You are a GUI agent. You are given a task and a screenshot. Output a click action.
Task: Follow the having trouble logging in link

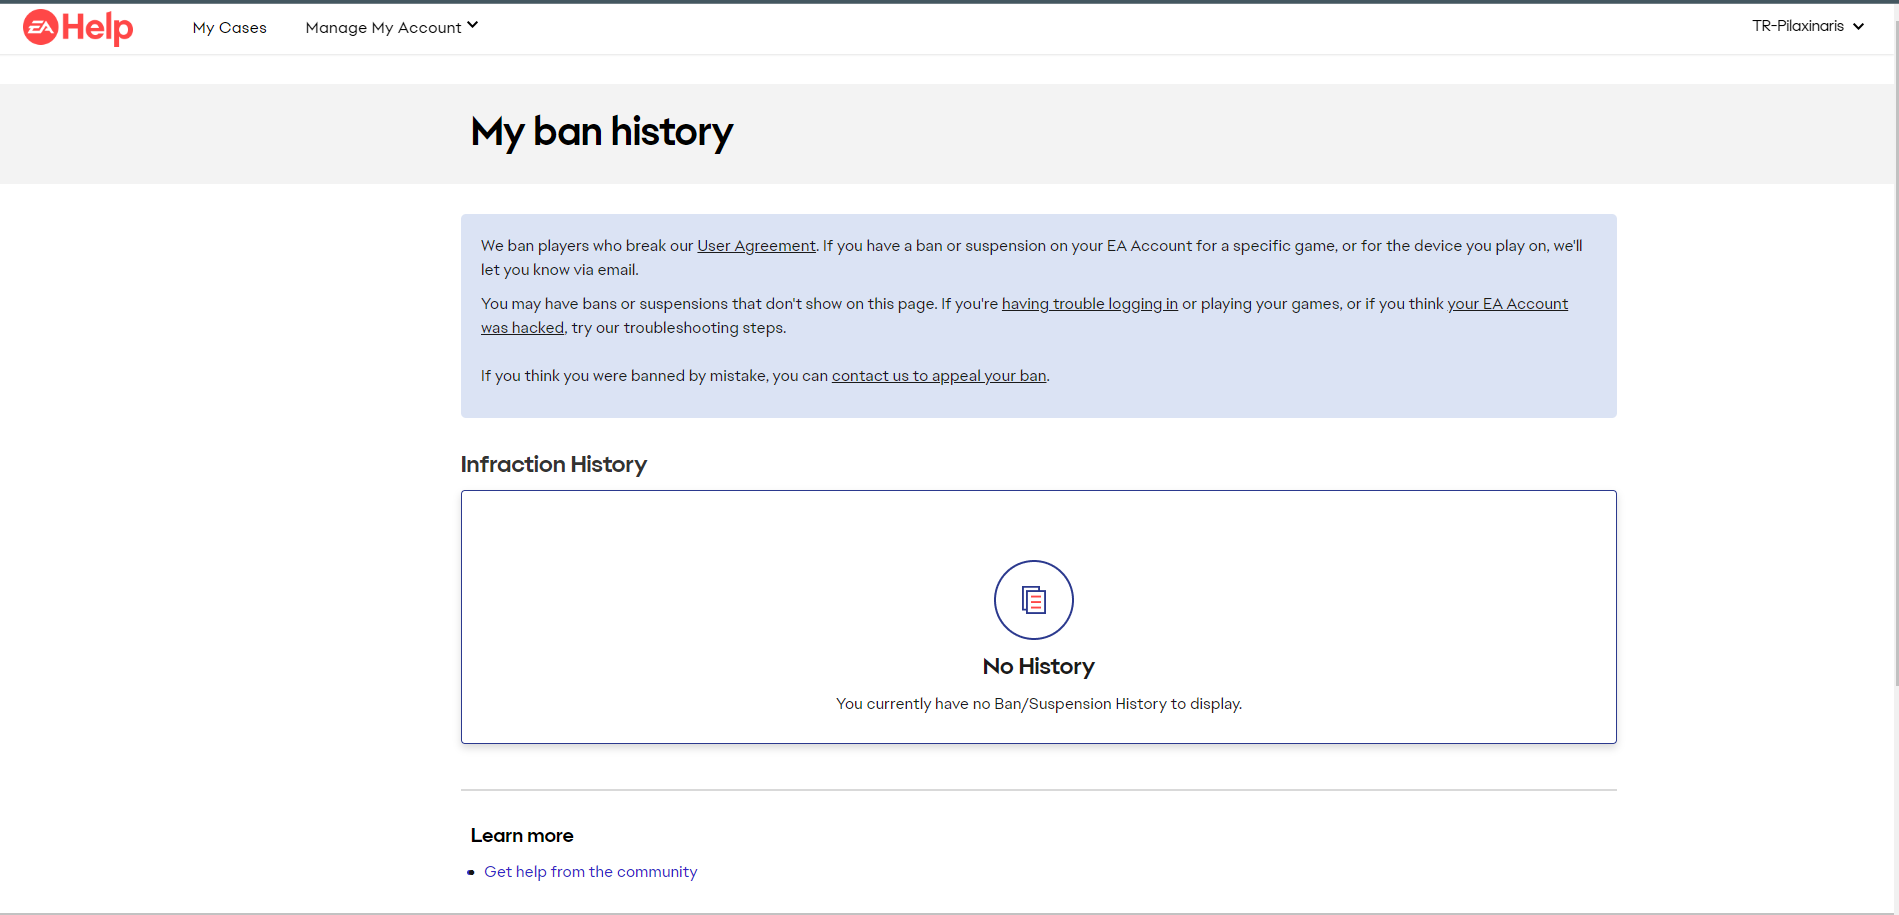[x=1090, y=304]
